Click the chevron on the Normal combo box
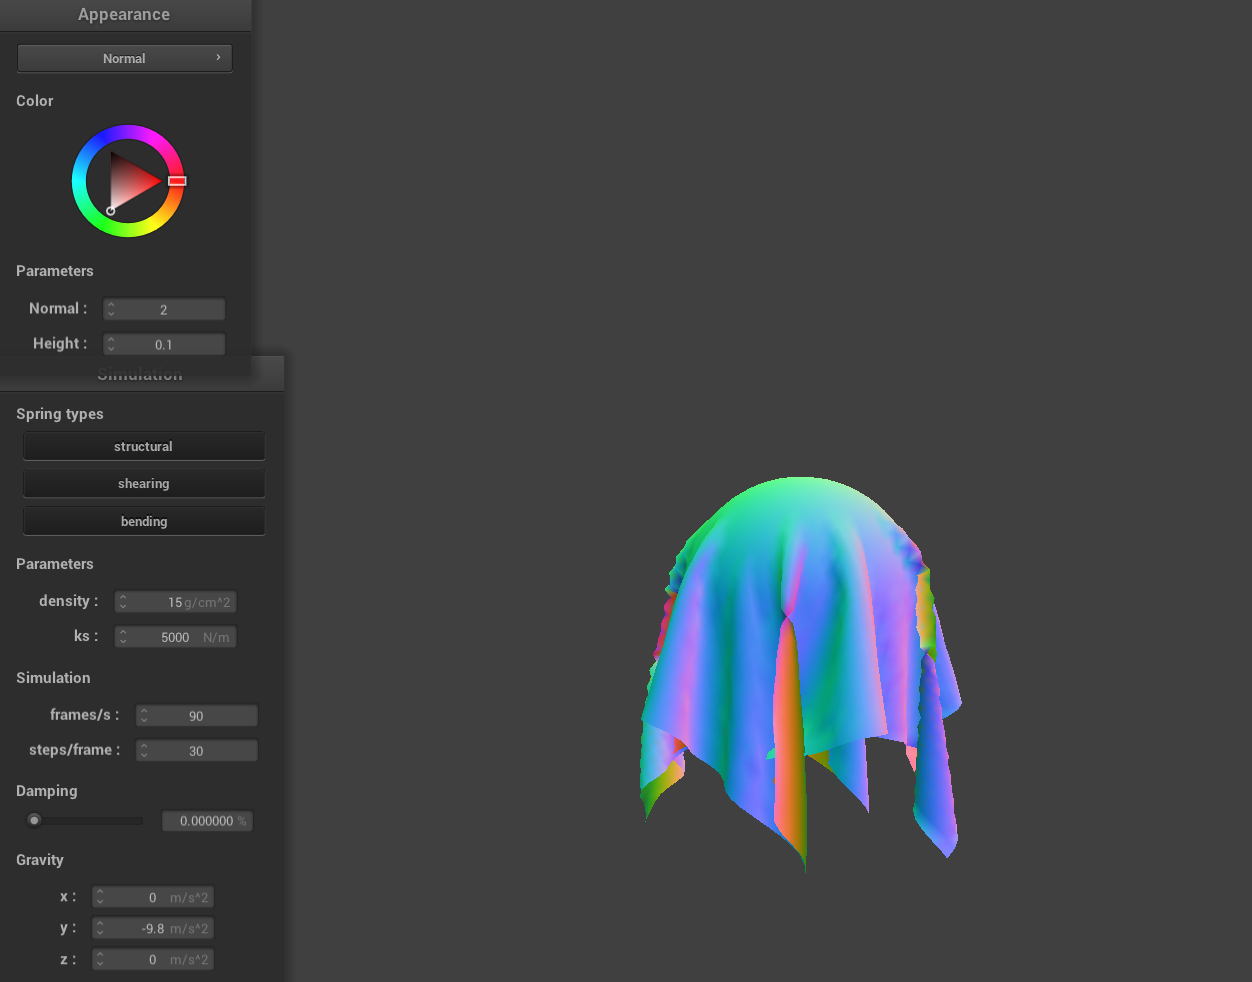This screenshot has height=982, width=1252. 218,58
